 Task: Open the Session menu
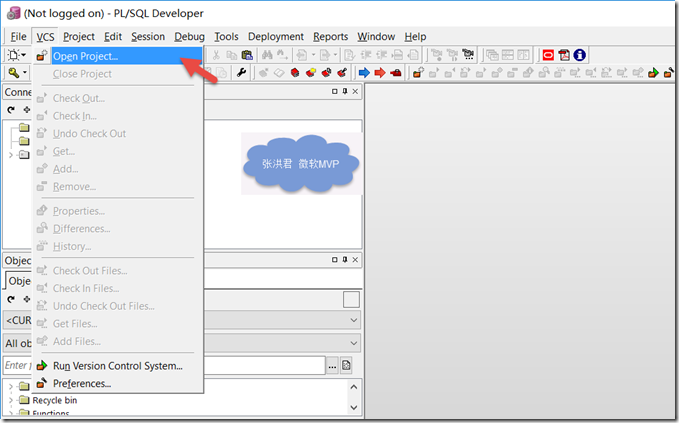[148, 36]
